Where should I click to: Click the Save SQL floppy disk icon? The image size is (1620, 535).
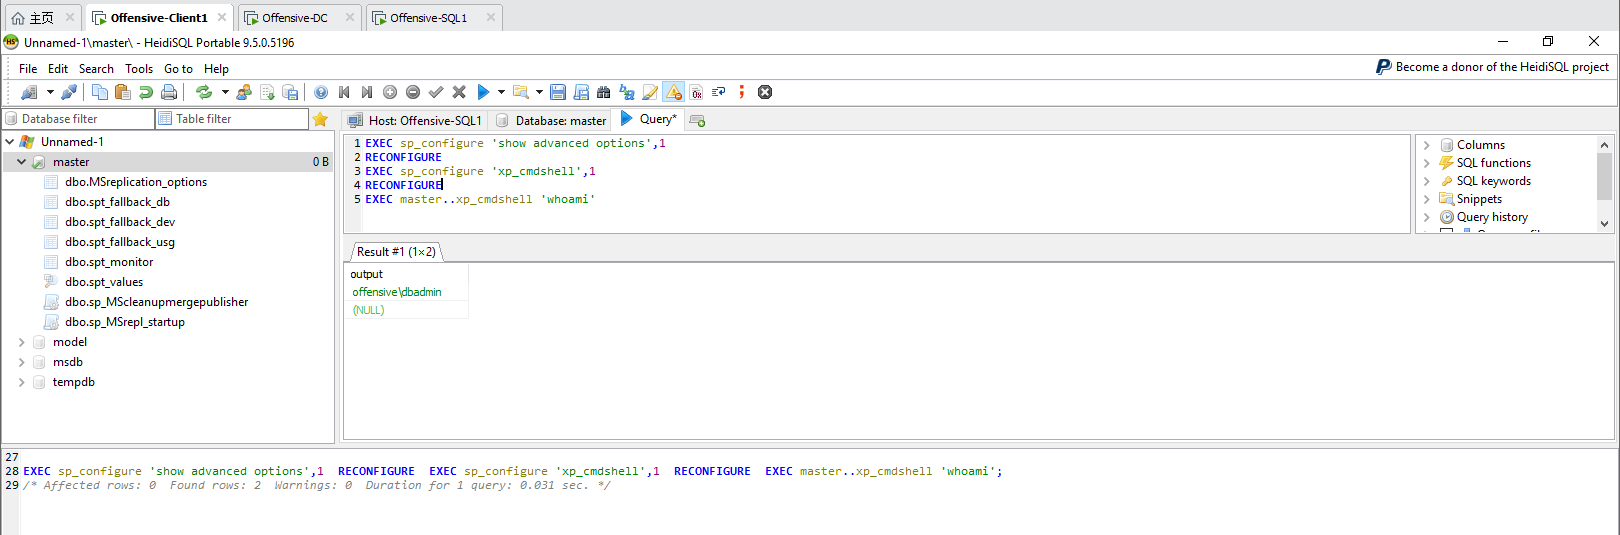click(x=558, y=92)
